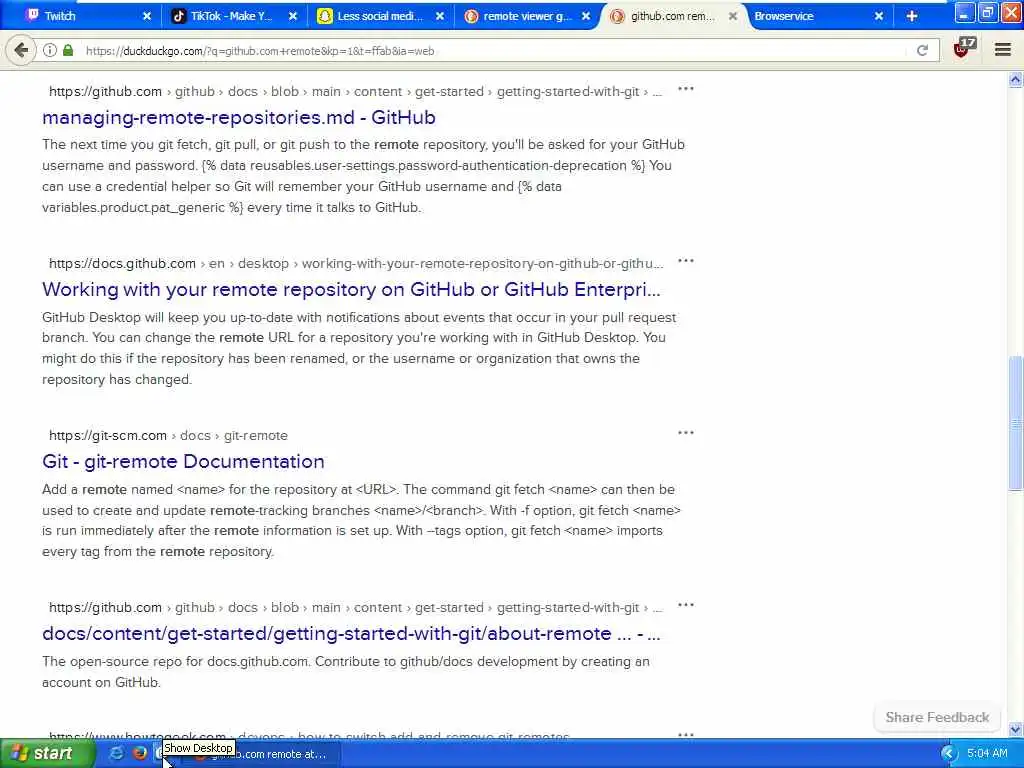The width and height of the screenshot is (1024, 768).
Task: Launch Internet Explorer from quick launch
Action: [116, 753]
